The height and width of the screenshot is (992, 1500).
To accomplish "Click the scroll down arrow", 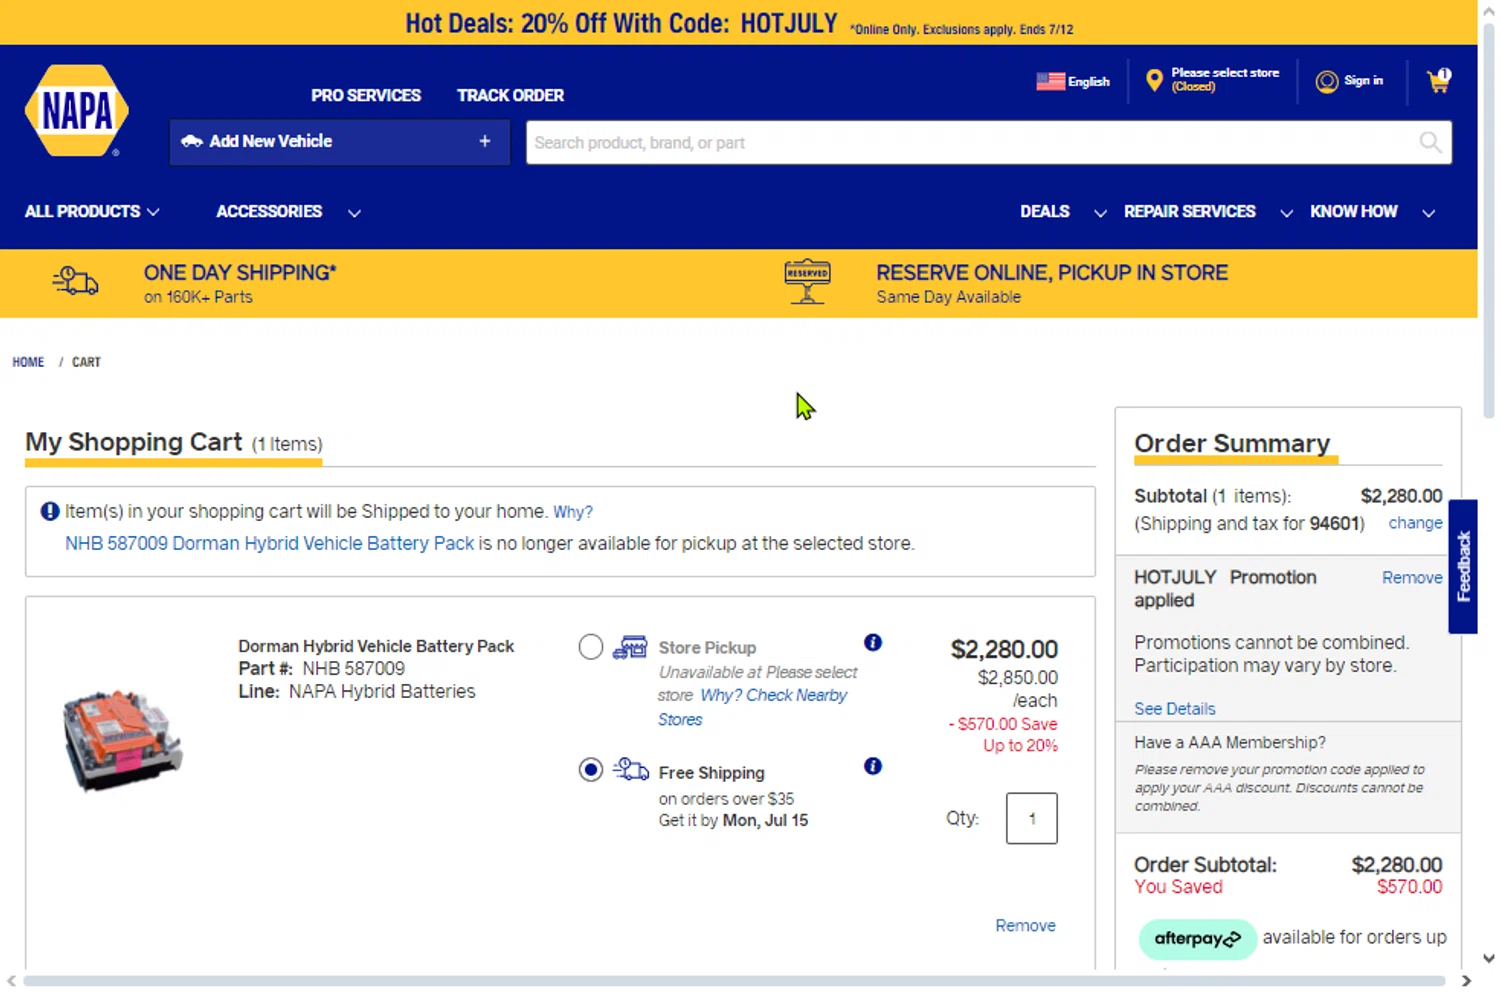I will coord(1488,959).
